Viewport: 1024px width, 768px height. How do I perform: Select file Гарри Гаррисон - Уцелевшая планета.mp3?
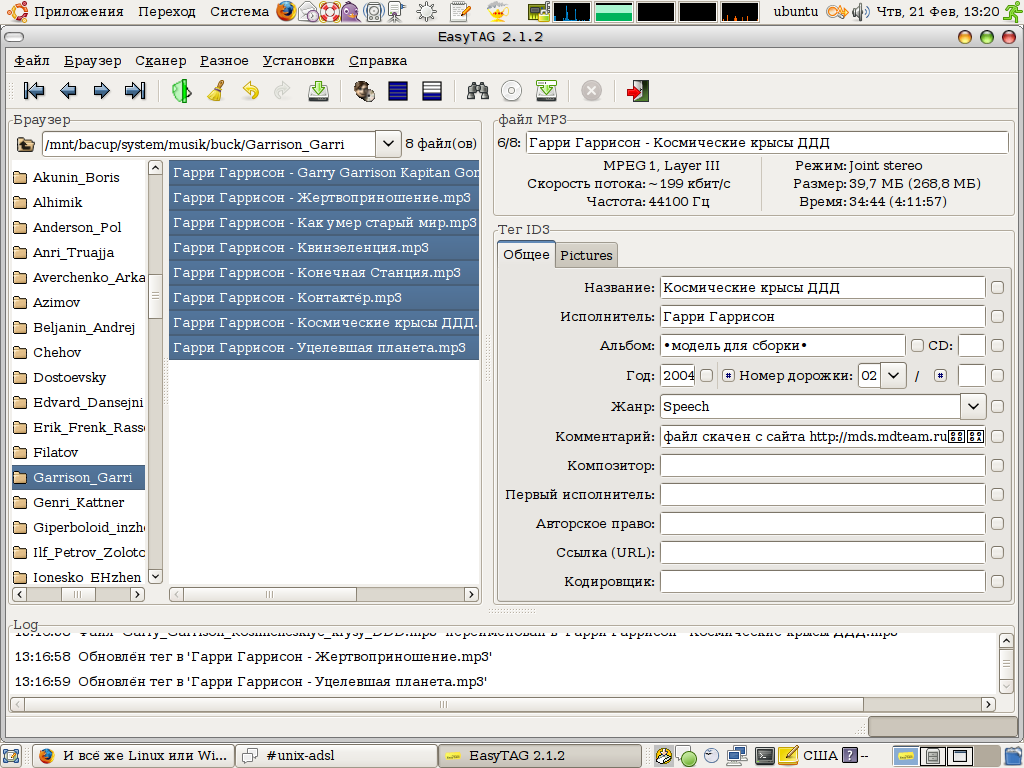click(324, 347)
